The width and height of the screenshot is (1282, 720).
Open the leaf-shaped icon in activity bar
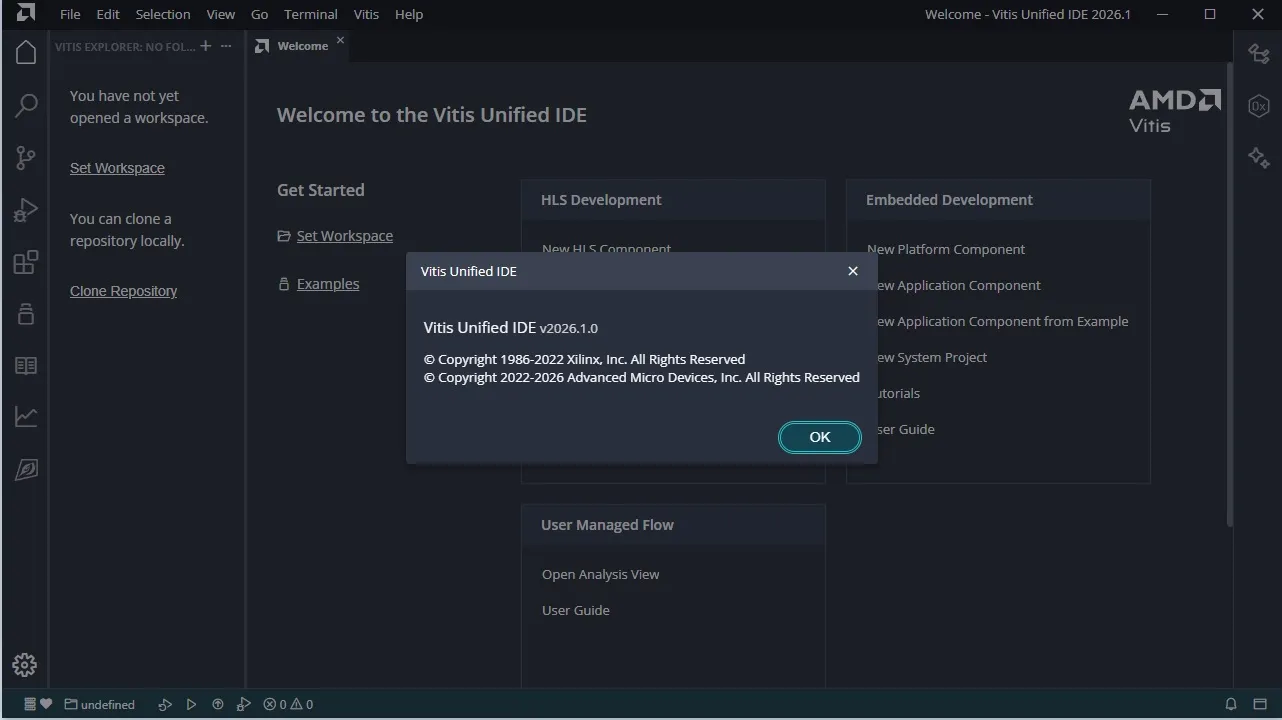click(26, 469)
